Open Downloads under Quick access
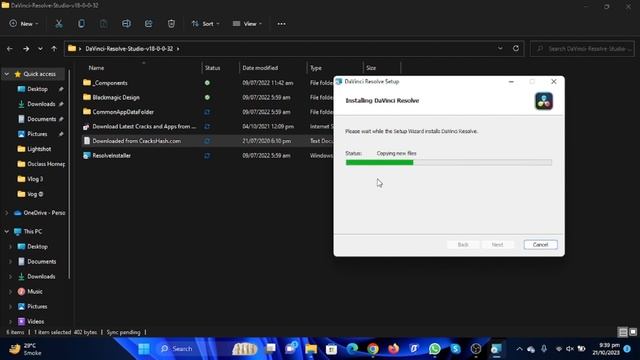The image size is (640, 360). point(41,104)
